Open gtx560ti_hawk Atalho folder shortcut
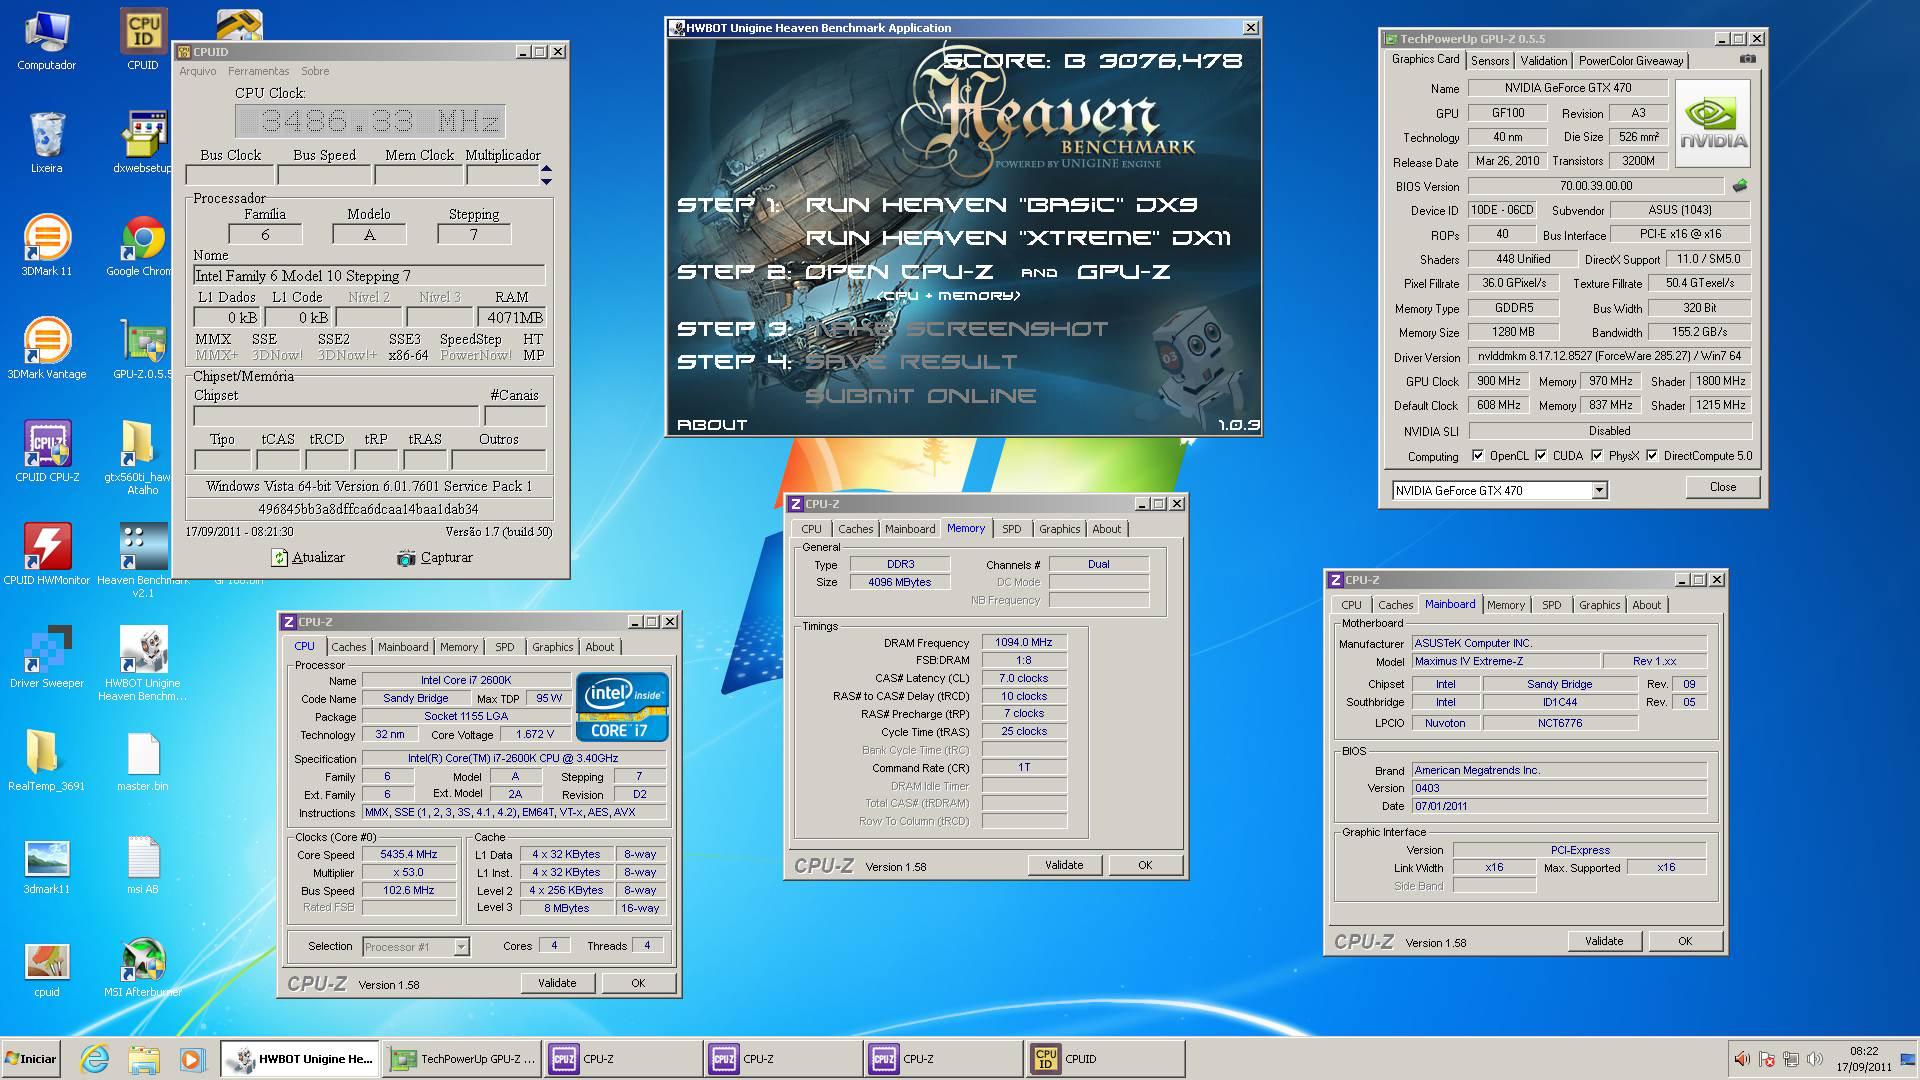Viewport: 1920px width, 1080px height. tap(142, 457)
